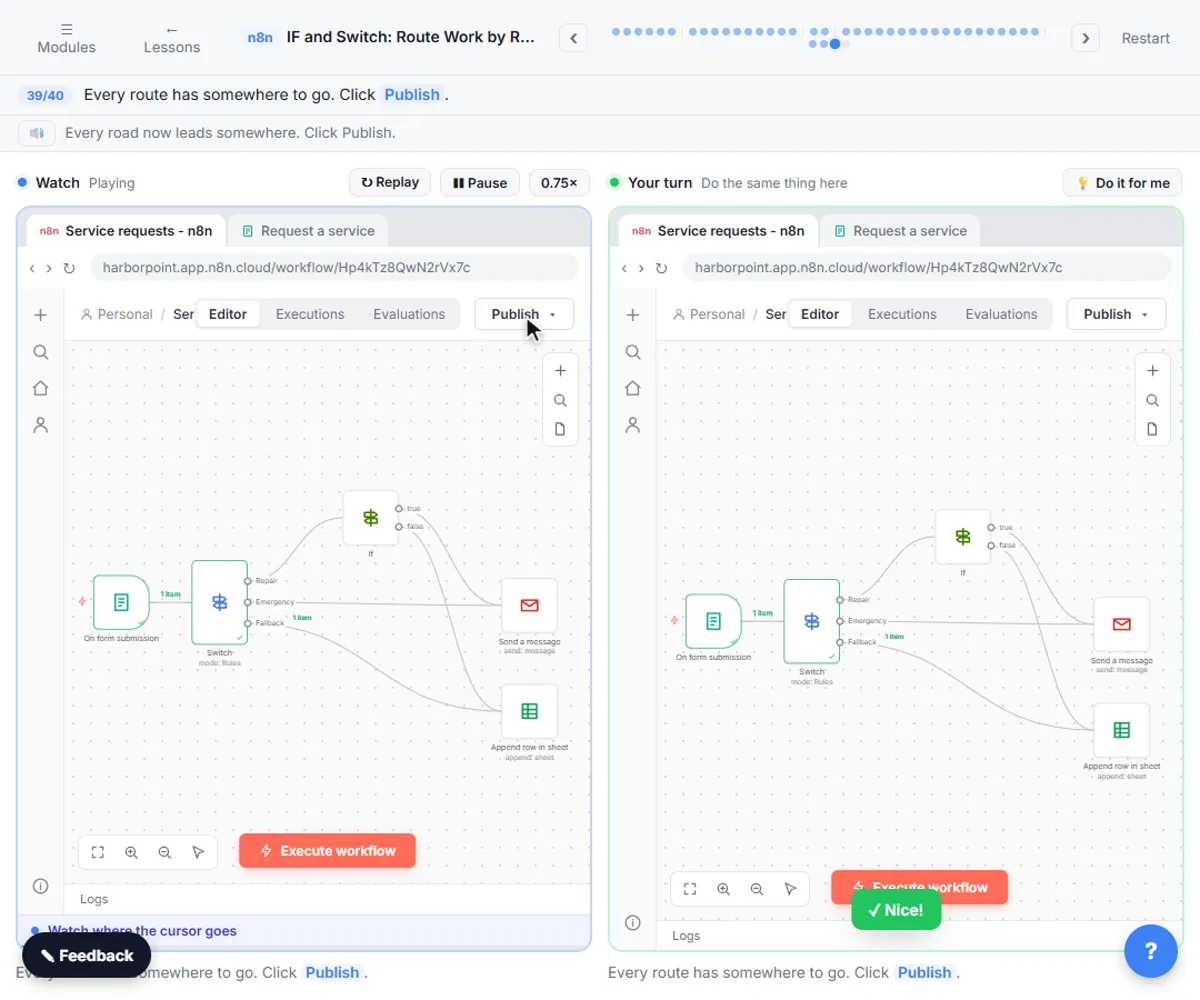Click sidebar search icon in Your turn pane

(x=632, y=352)
